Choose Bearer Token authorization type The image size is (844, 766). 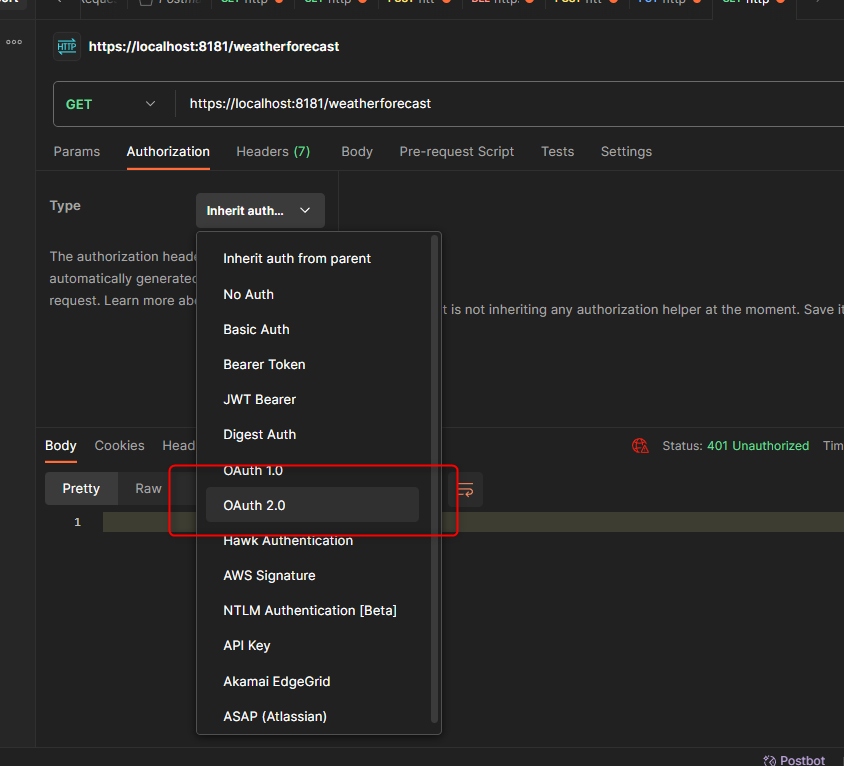tap(264, 364)
